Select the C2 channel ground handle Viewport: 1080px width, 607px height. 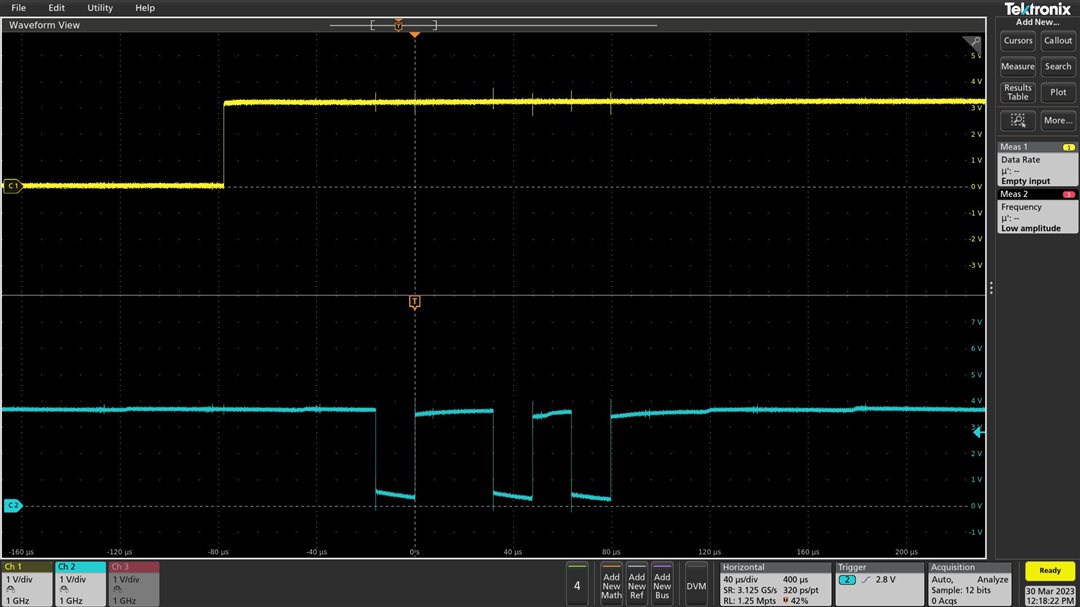pos(12,506)
